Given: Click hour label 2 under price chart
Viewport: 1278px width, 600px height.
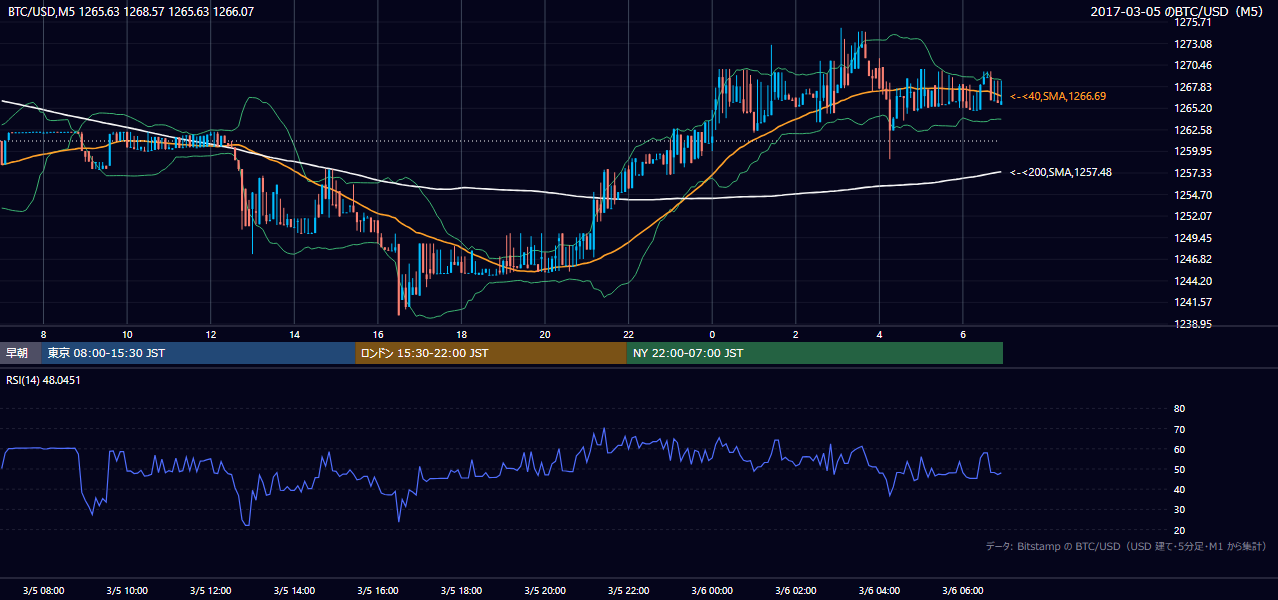Looking at the screenshot, I should click(x=795, y=333).
